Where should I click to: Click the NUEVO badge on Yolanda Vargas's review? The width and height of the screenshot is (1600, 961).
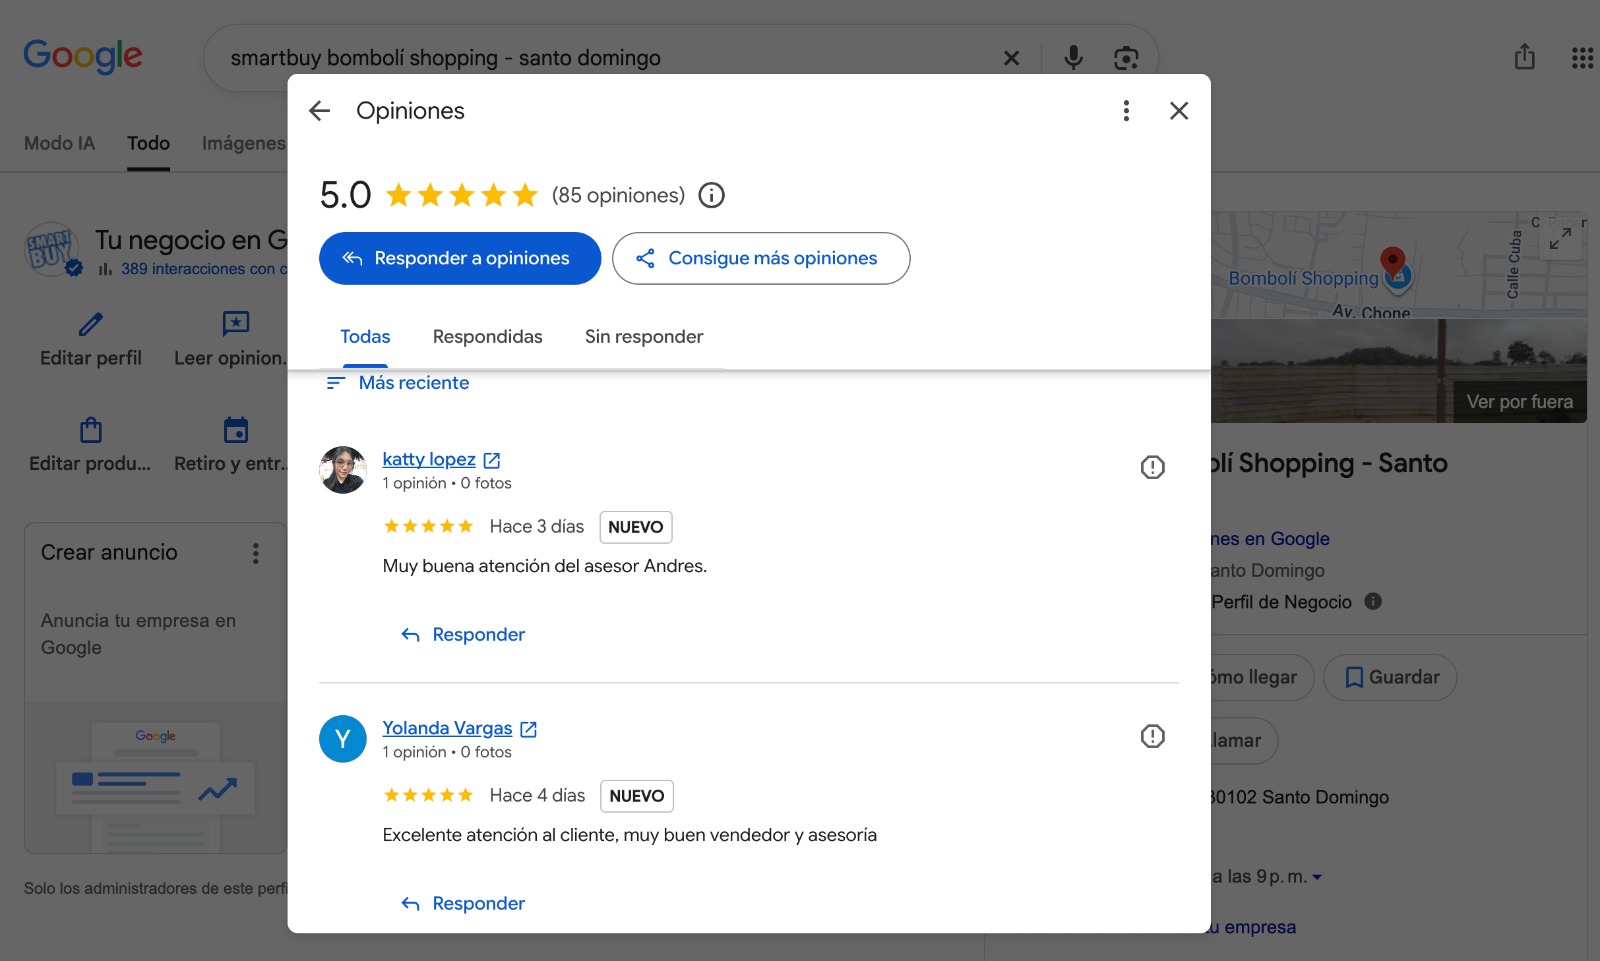(x=637, y=796)
